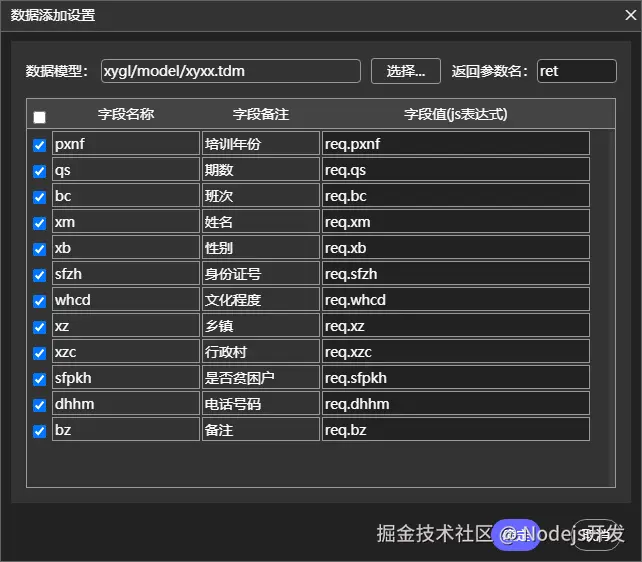Click the req.xz value expression box
This screenshot has height=562, width=642.
(456, 325)
